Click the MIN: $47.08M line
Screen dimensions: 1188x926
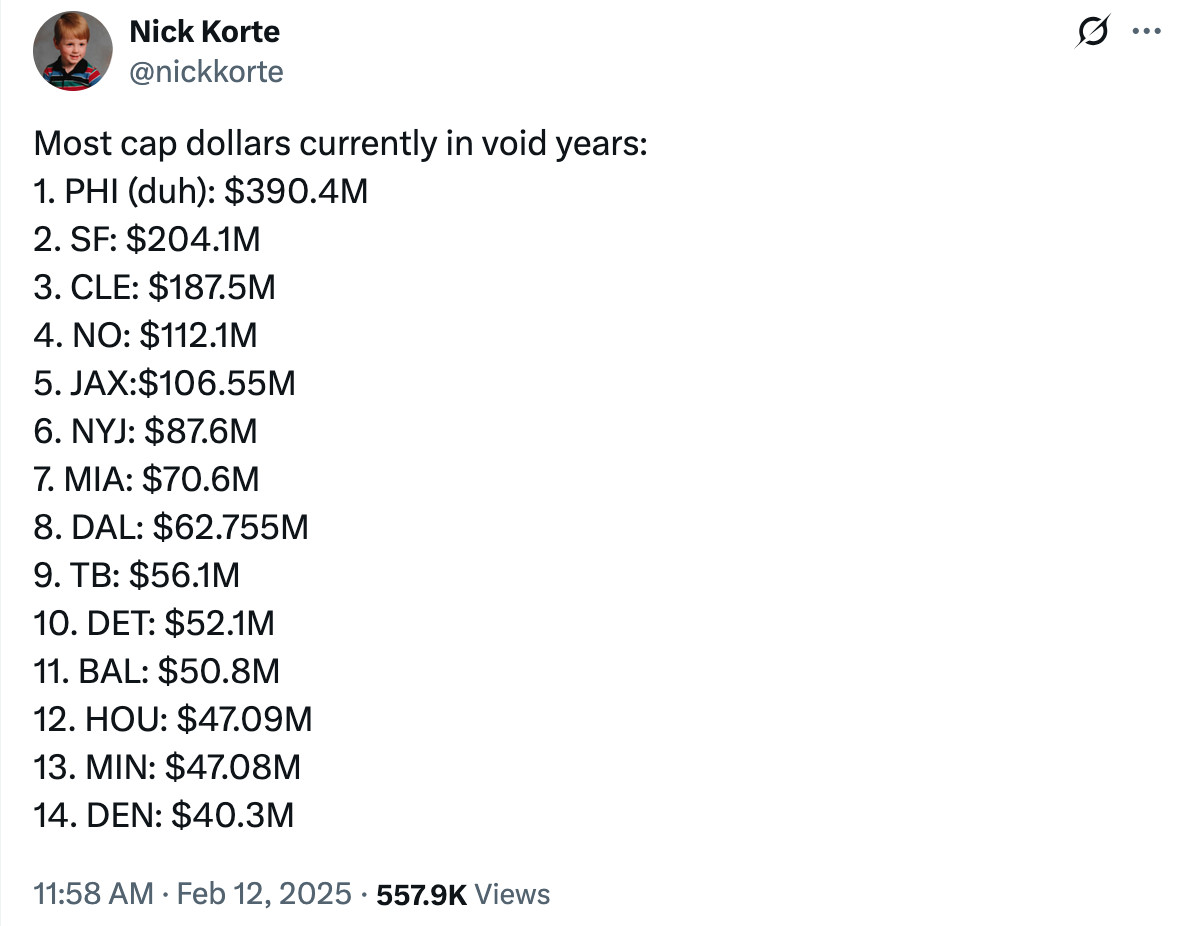point(166,767)
